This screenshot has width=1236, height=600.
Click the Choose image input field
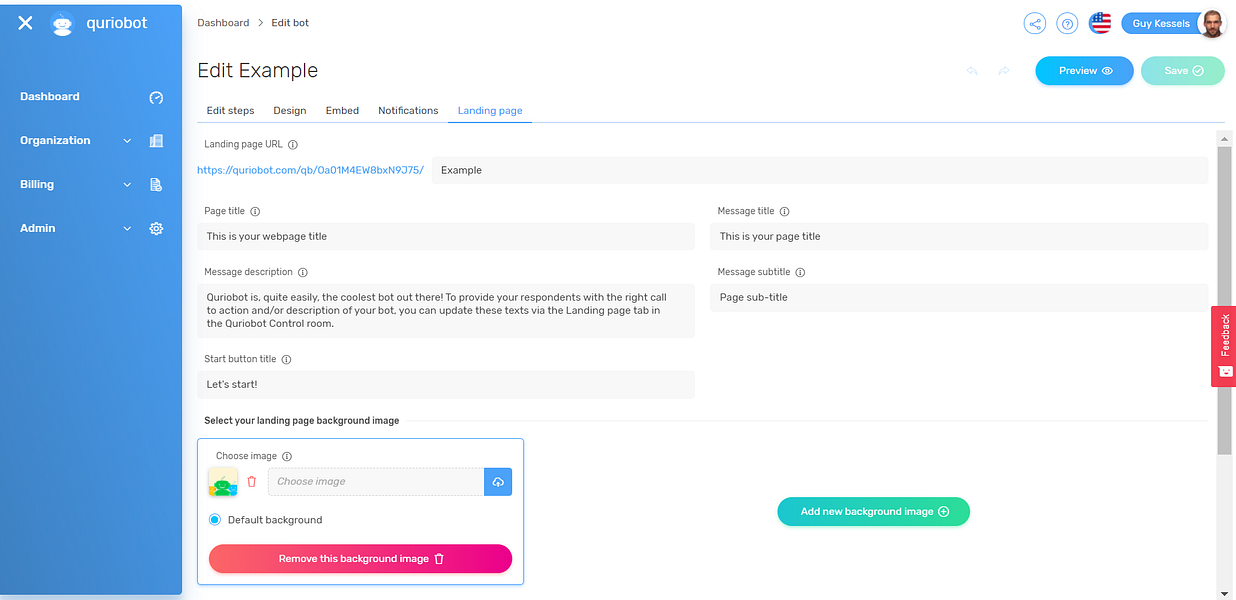376,482
